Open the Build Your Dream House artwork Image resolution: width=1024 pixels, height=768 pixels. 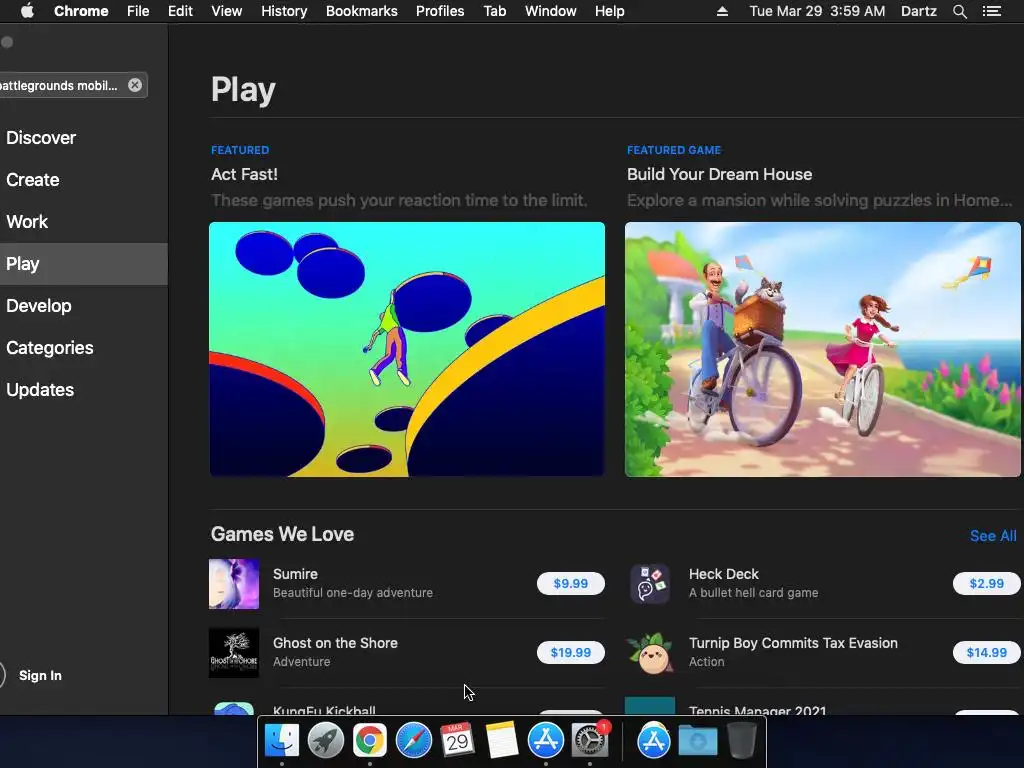[x=823, y=349]
